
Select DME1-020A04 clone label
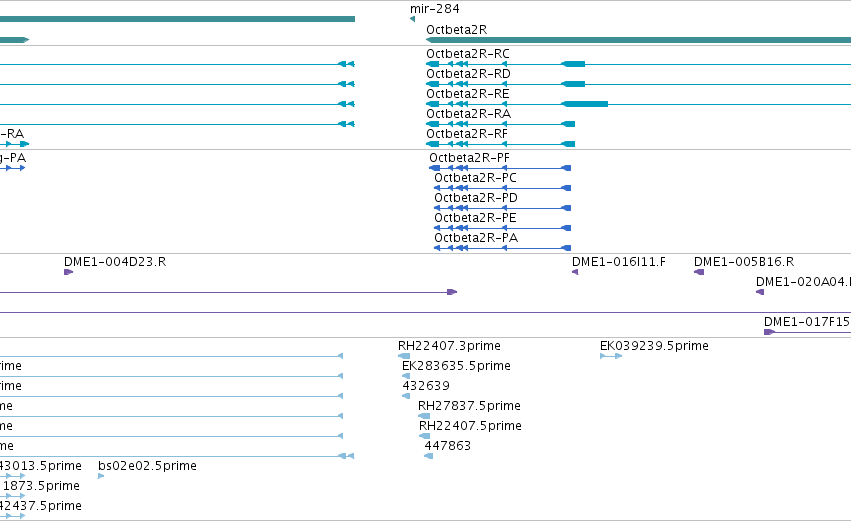click(x=803, y=282)
